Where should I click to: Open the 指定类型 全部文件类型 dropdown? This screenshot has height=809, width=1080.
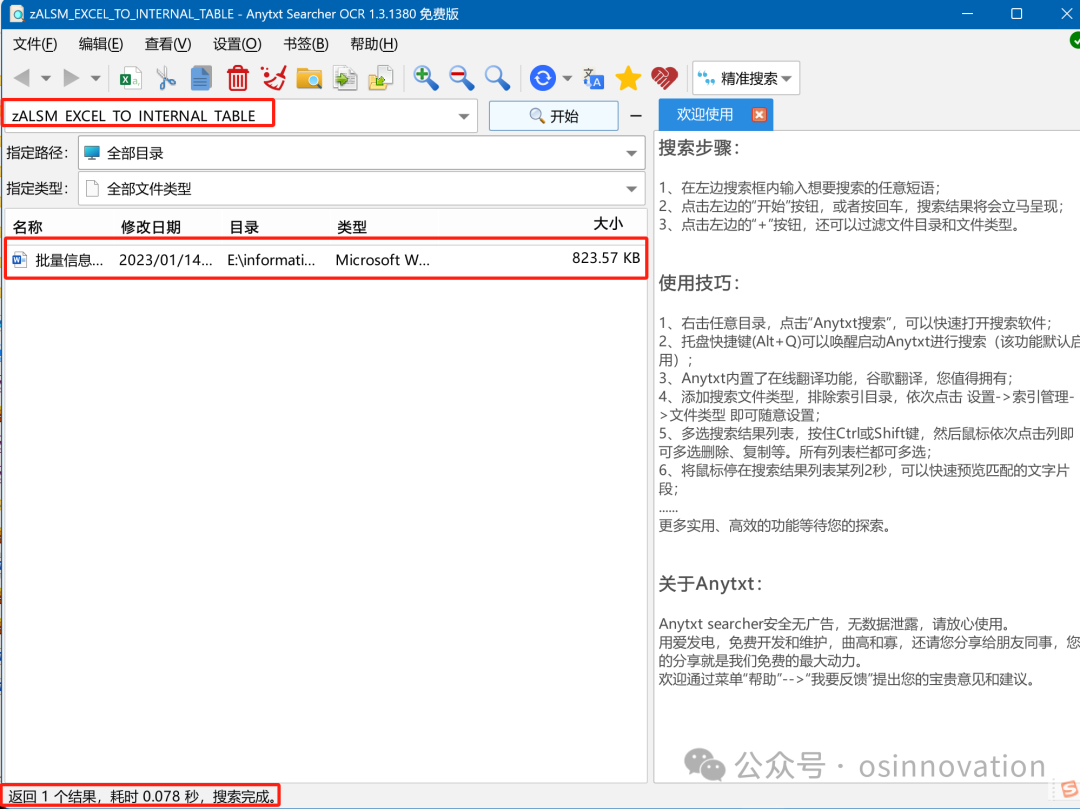[362, 189]
